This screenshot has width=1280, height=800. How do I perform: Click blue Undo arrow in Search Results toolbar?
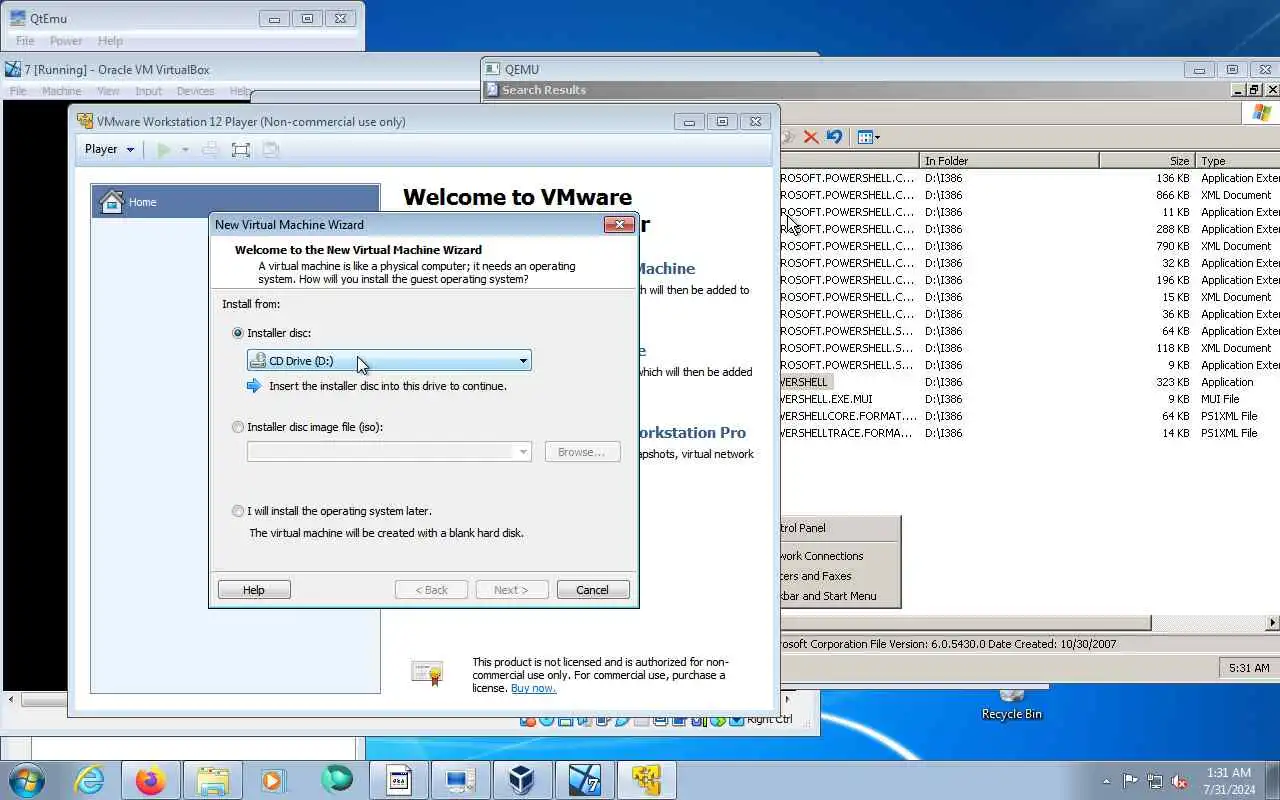pos(834,137)
